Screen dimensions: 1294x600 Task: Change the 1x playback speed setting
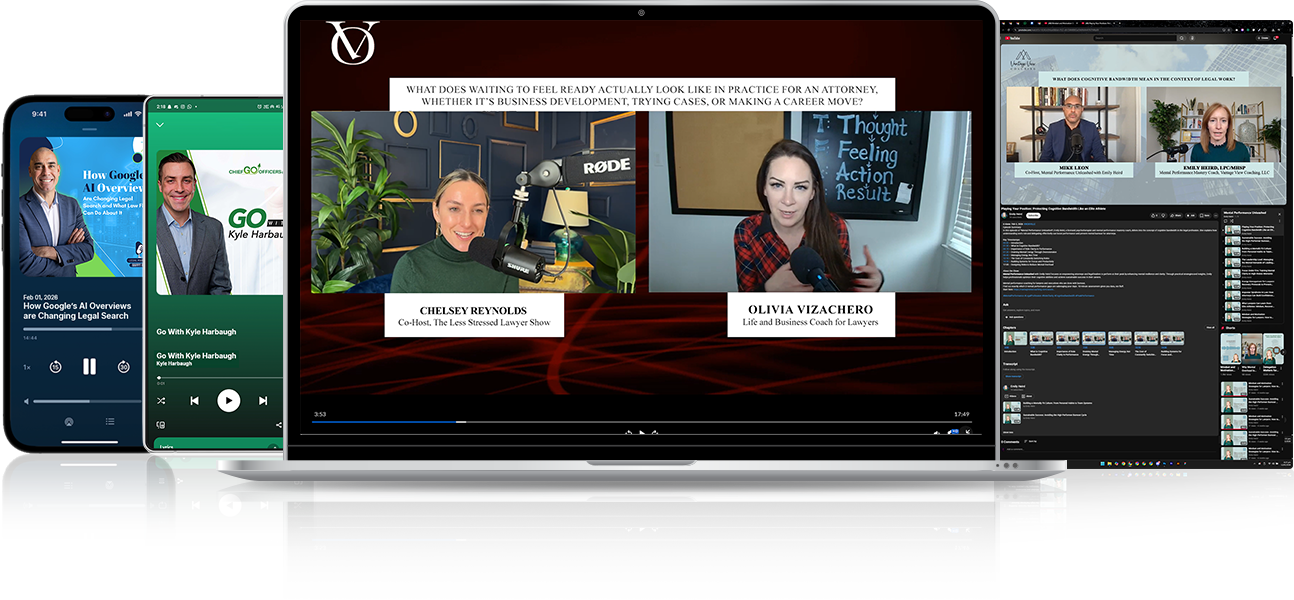pos(27,367)
